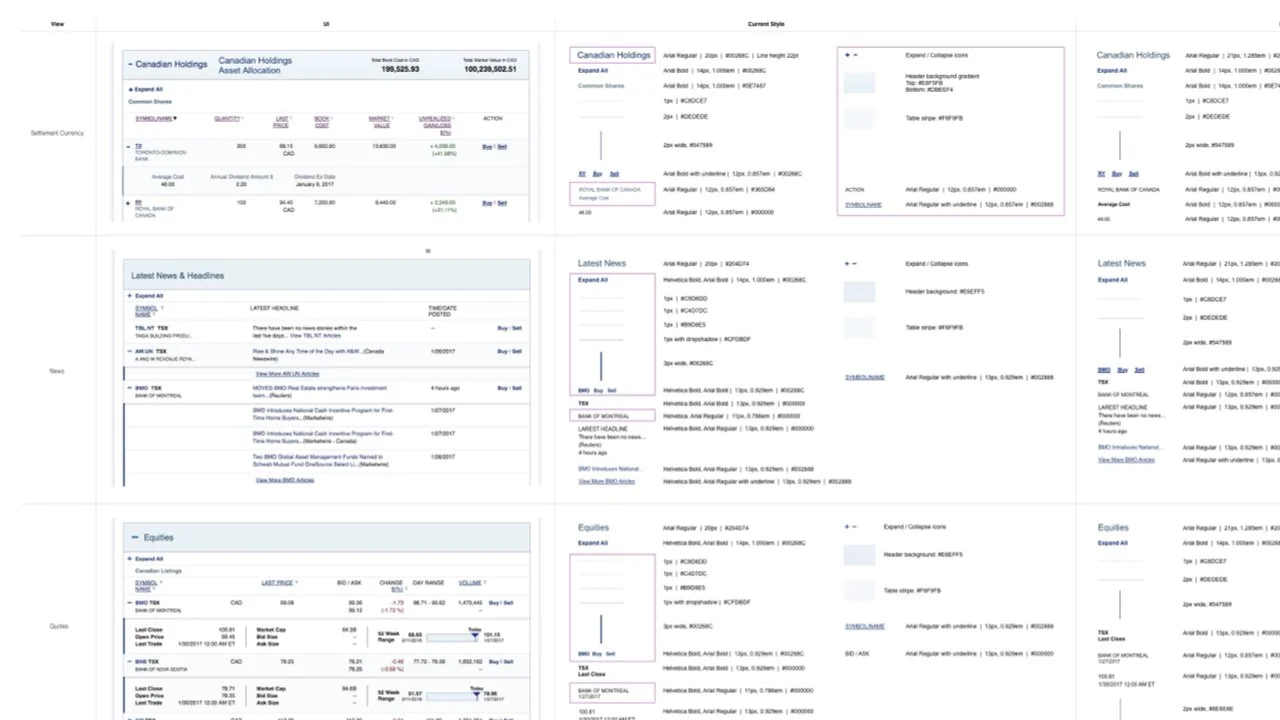Collapse BMO TSX row in Latest News mockup
The width and height of the screenshot is (1280, 720).
coord(130,387)
